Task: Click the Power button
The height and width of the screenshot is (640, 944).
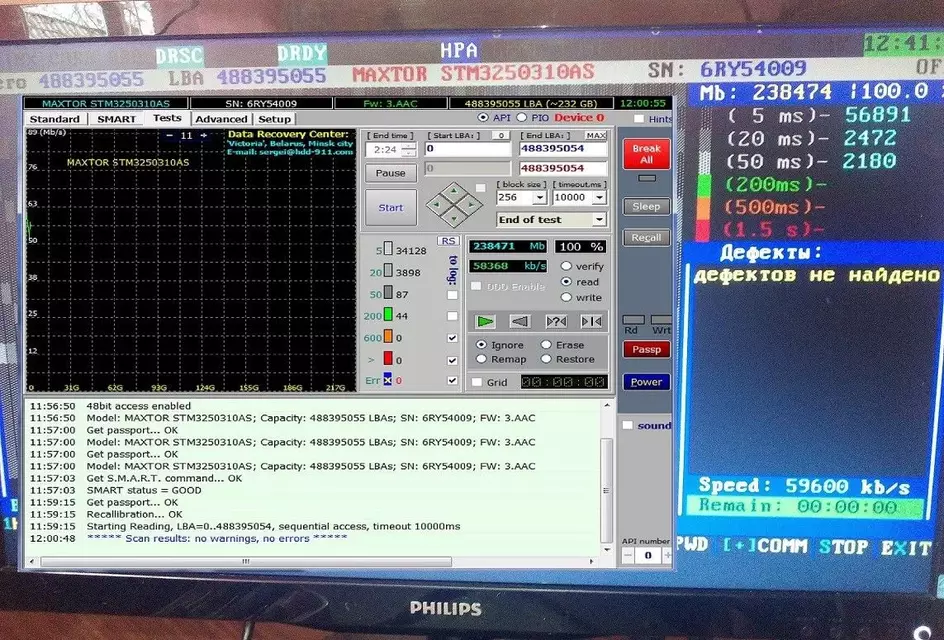Action: pos(647,382)
